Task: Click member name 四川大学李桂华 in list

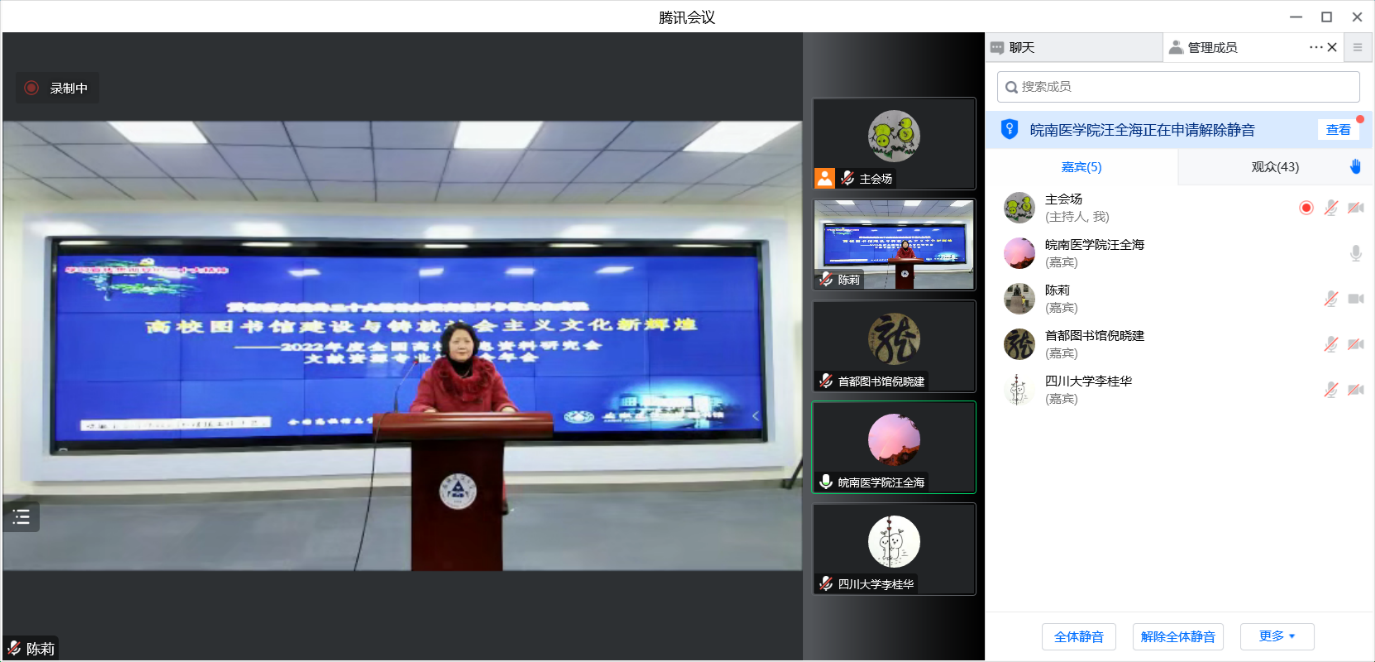Action: pos(1088,381)
